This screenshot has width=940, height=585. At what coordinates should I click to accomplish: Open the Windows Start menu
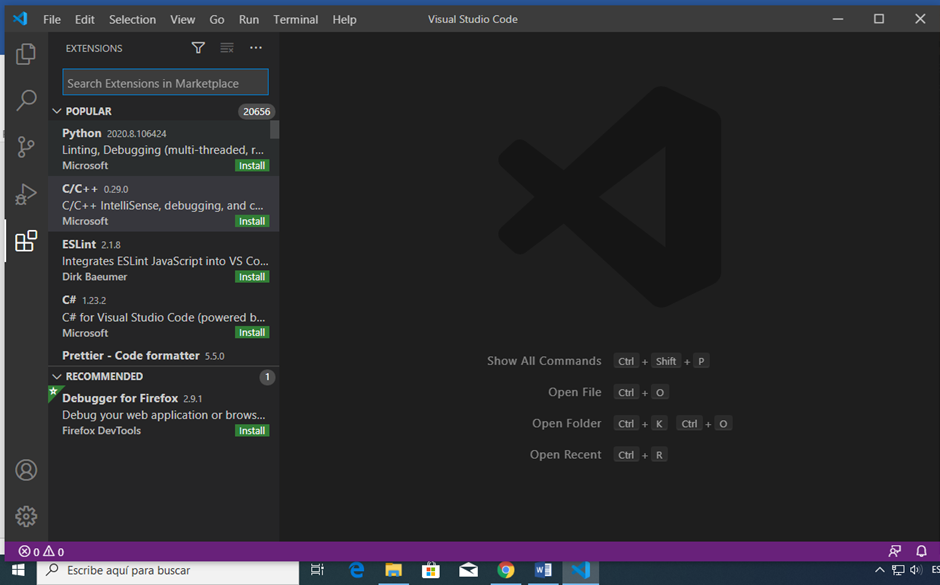point(18,570)
